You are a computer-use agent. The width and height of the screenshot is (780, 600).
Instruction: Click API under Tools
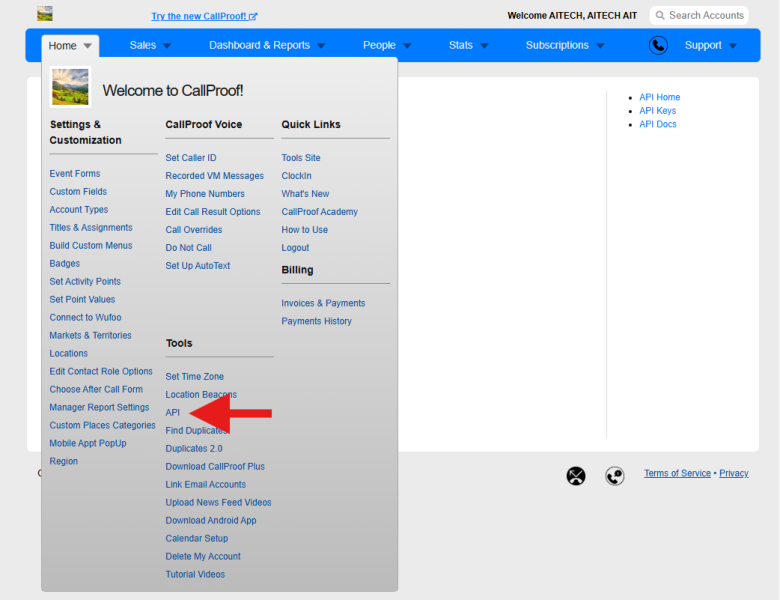pyautogui.click(x=172, y=412)
